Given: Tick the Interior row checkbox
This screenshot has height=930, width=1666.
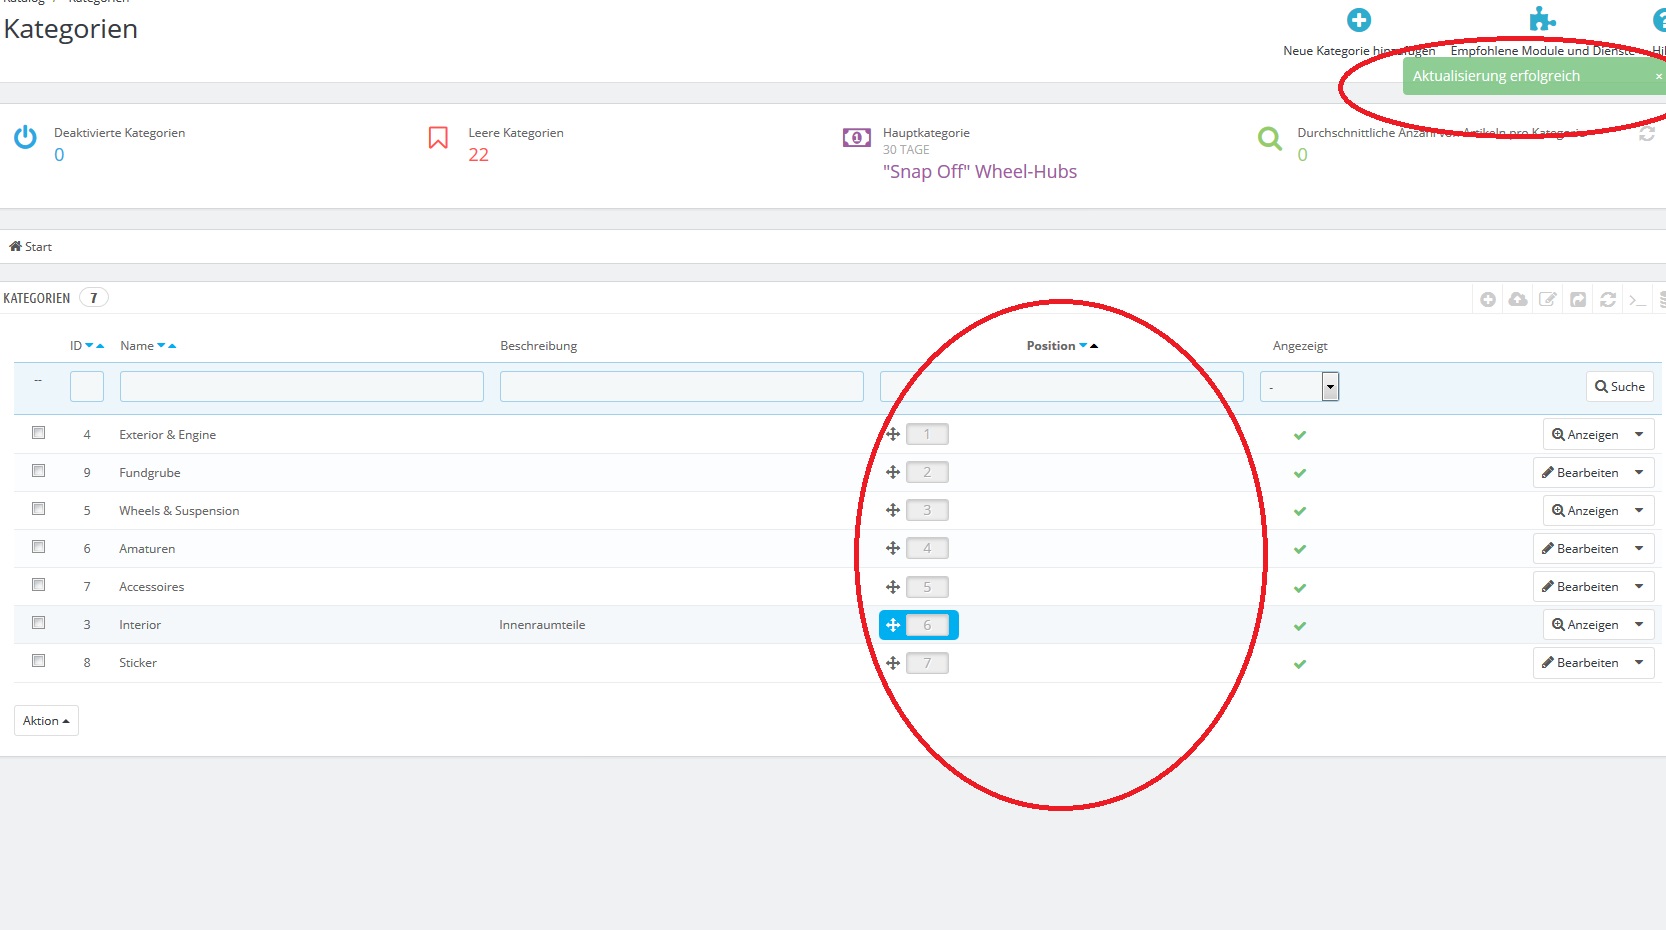Looking at the screenshot, I should coord(39,623).
